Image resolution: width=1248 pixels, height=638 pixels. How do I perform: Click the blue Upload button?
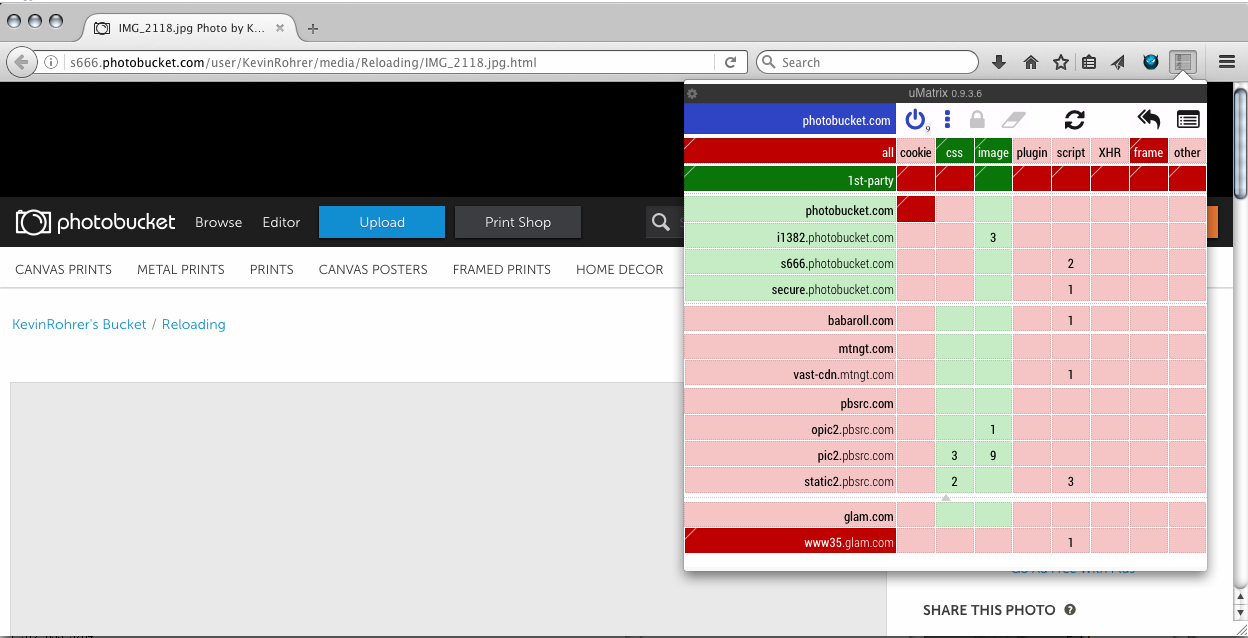coord(382,222)
